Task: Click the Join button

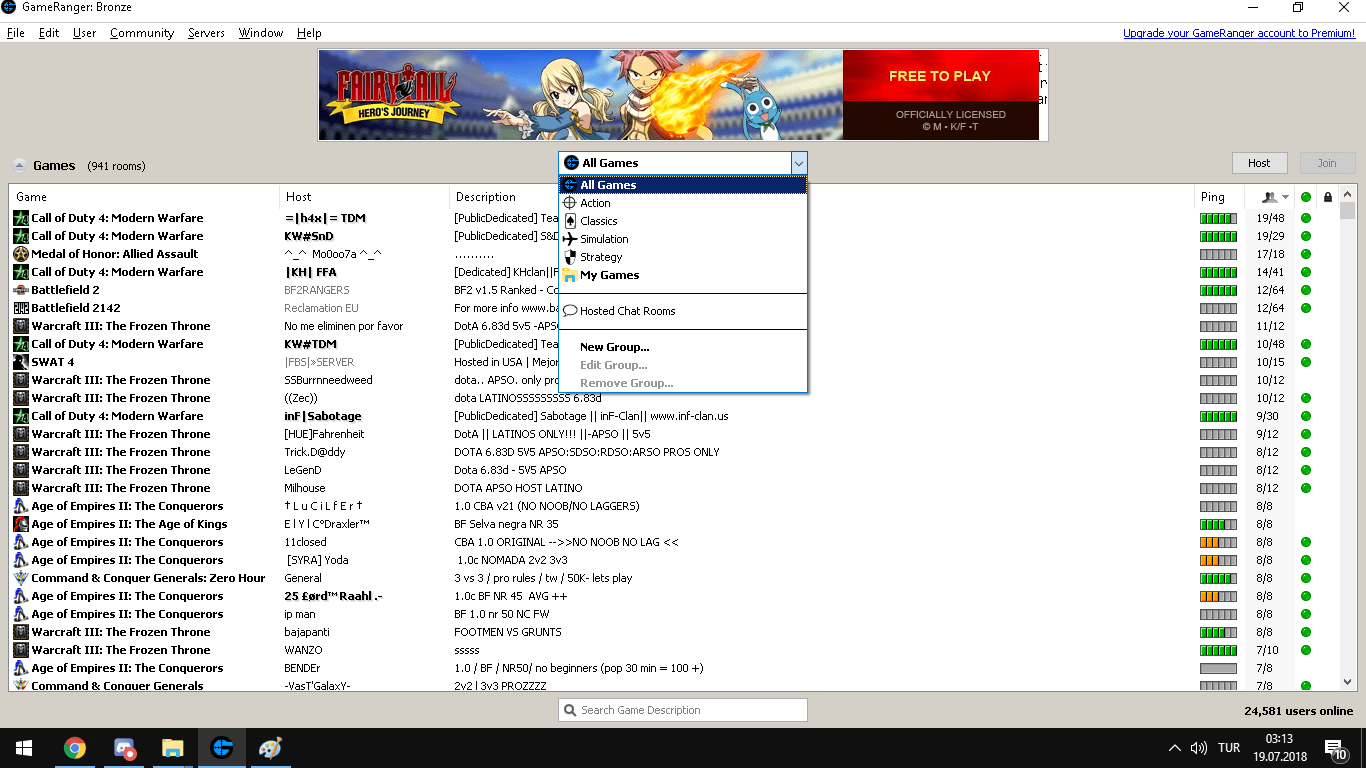Action: coord(1327,163)
